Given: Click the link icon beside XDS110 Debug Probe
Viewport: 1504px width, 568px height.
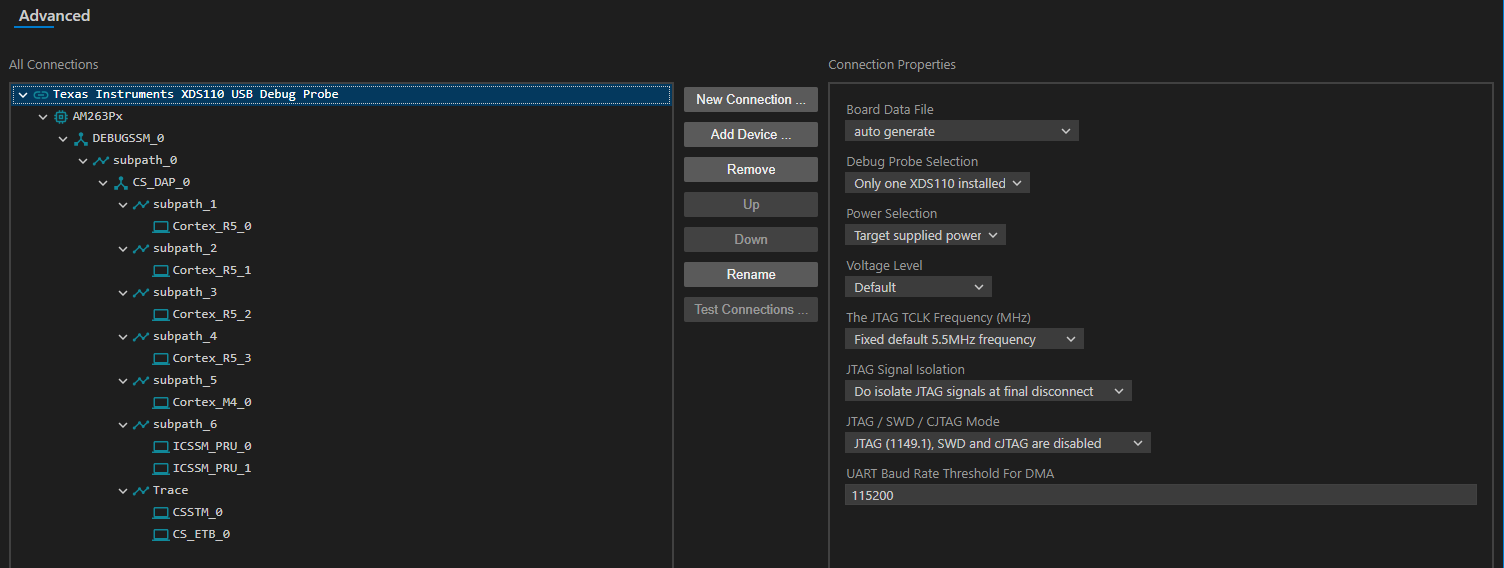Looking at the screenshot, I should [41, 95].
